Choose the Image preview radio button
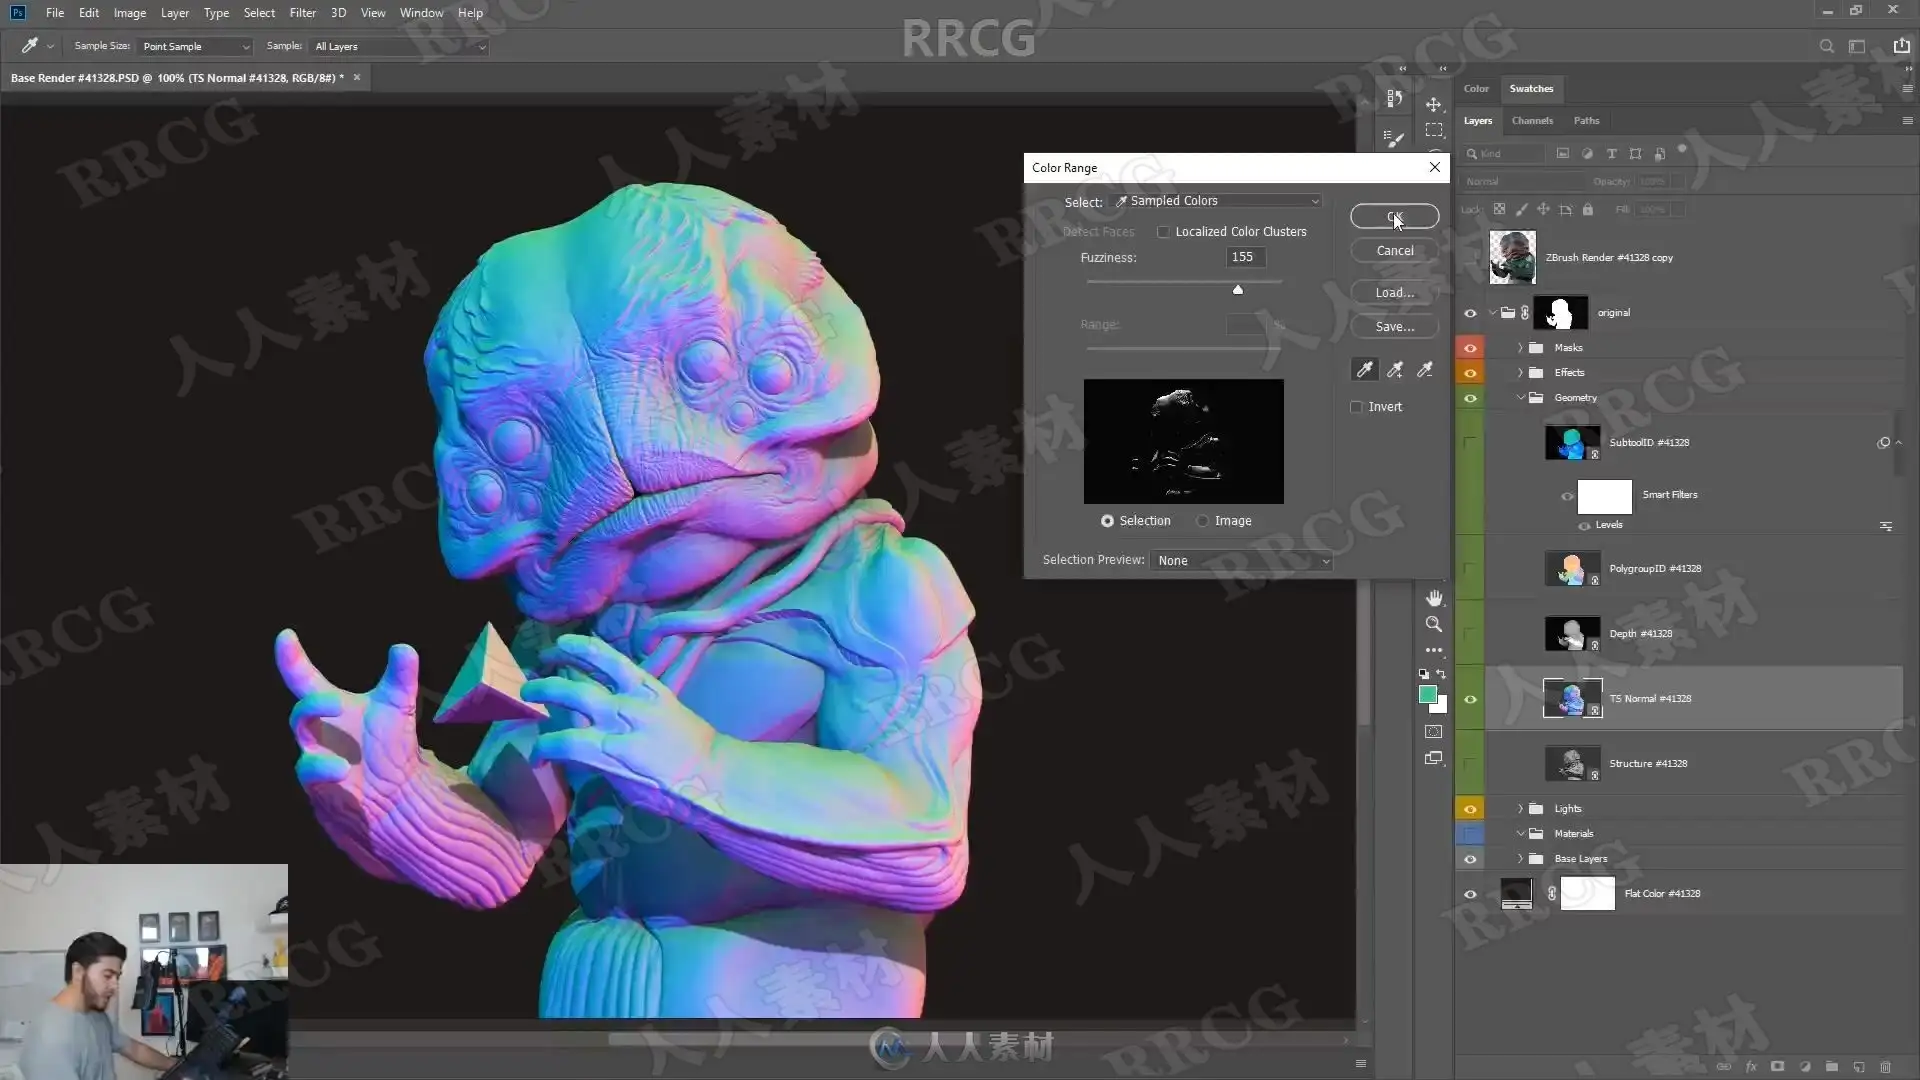The width and height of the screenshot is (1920, 1080). pyautogui.click(x=1203, y=521)
